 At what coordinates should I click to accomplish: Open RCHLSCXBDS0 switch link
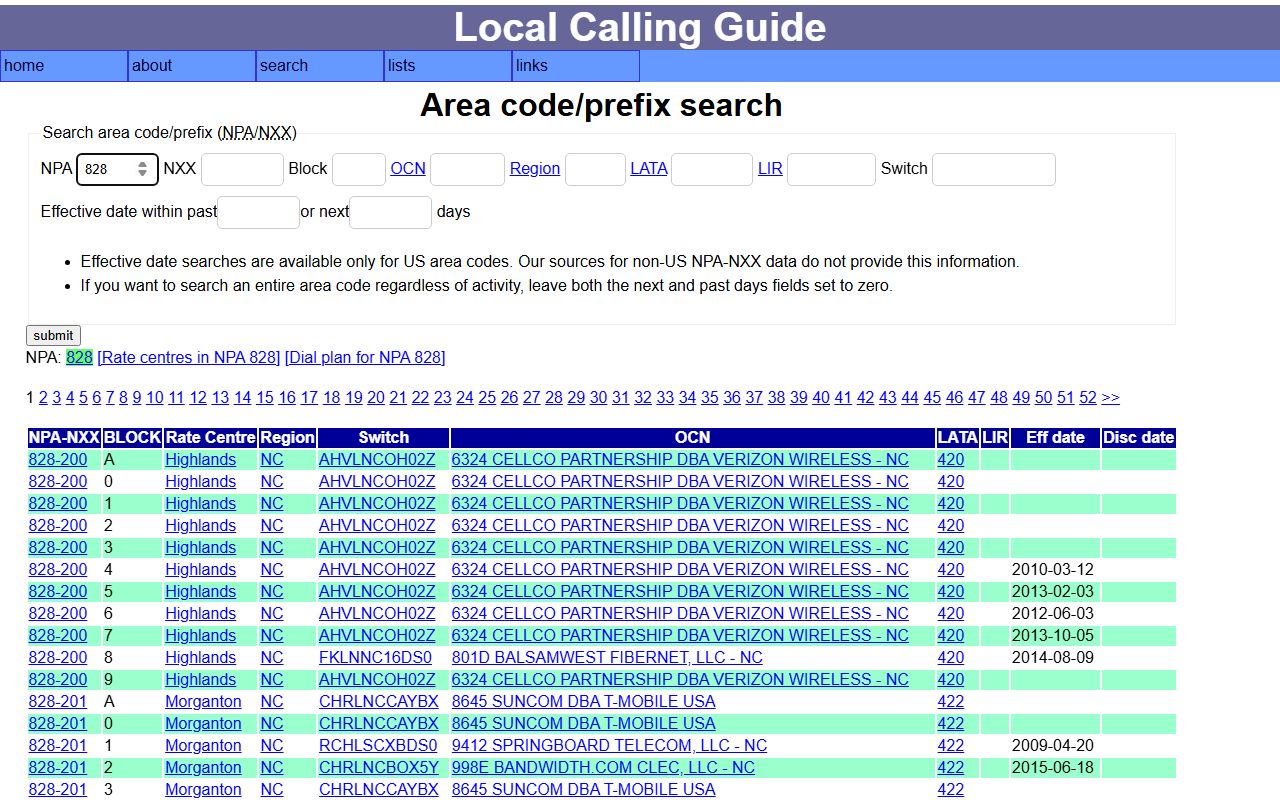[x=378, y=746]
